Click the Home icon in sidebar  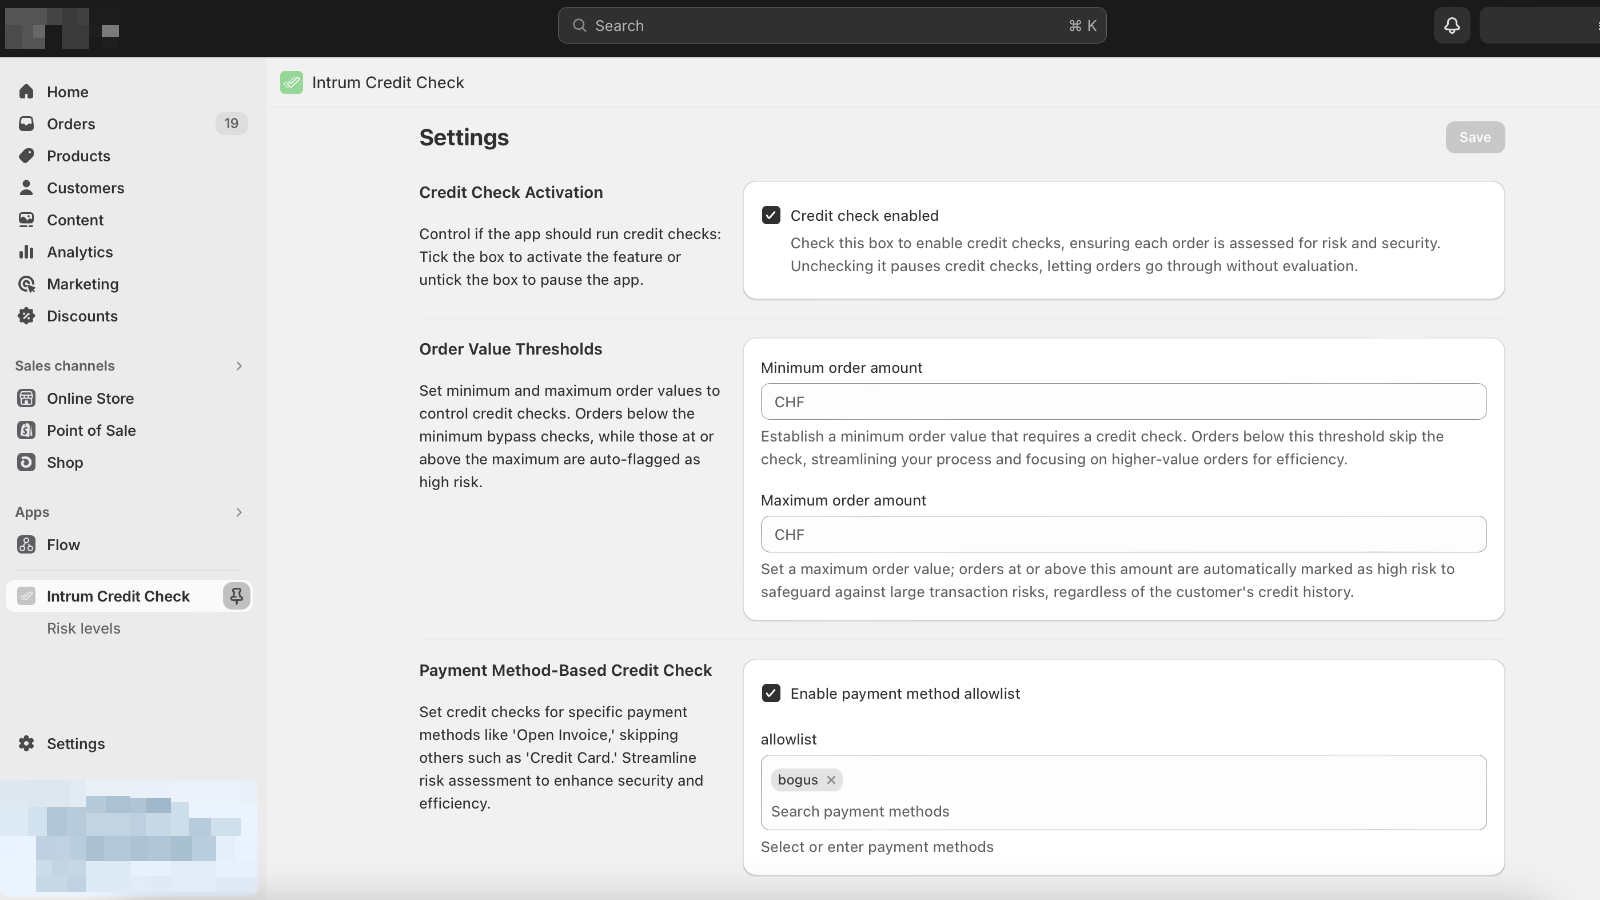27,92
